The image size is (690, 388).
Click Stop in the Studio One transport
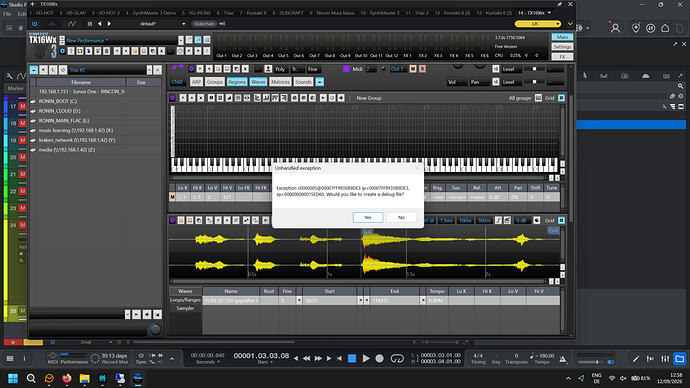click(x=352, y=359)
